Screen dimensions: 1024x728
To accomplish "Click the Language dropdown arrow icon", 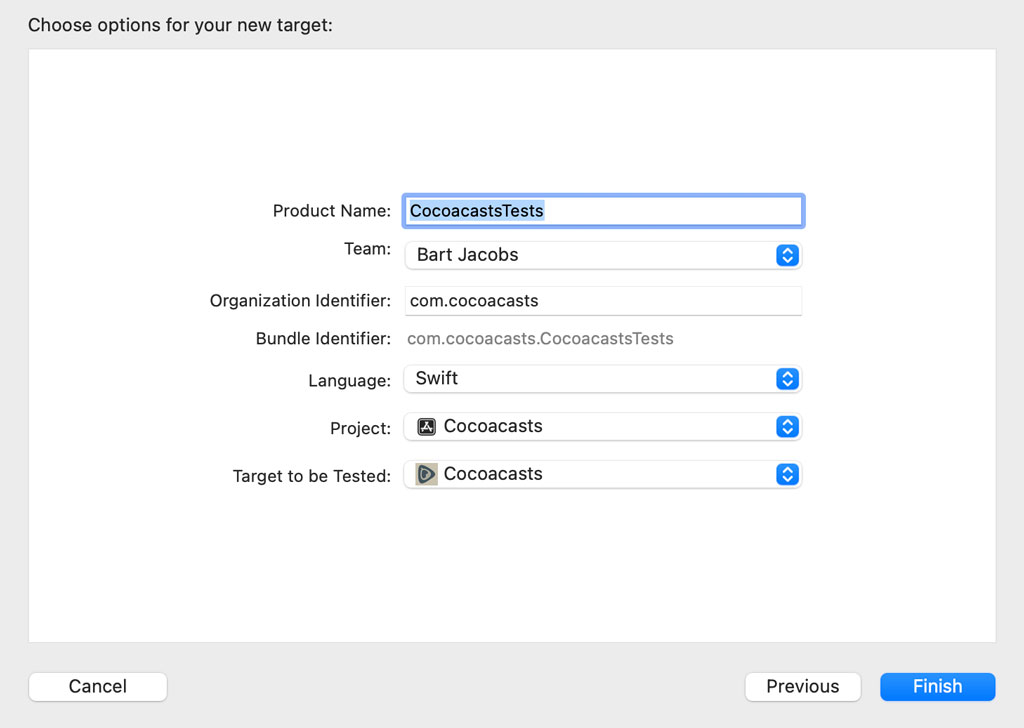I will pyautogui.click(x=787, y=379).
